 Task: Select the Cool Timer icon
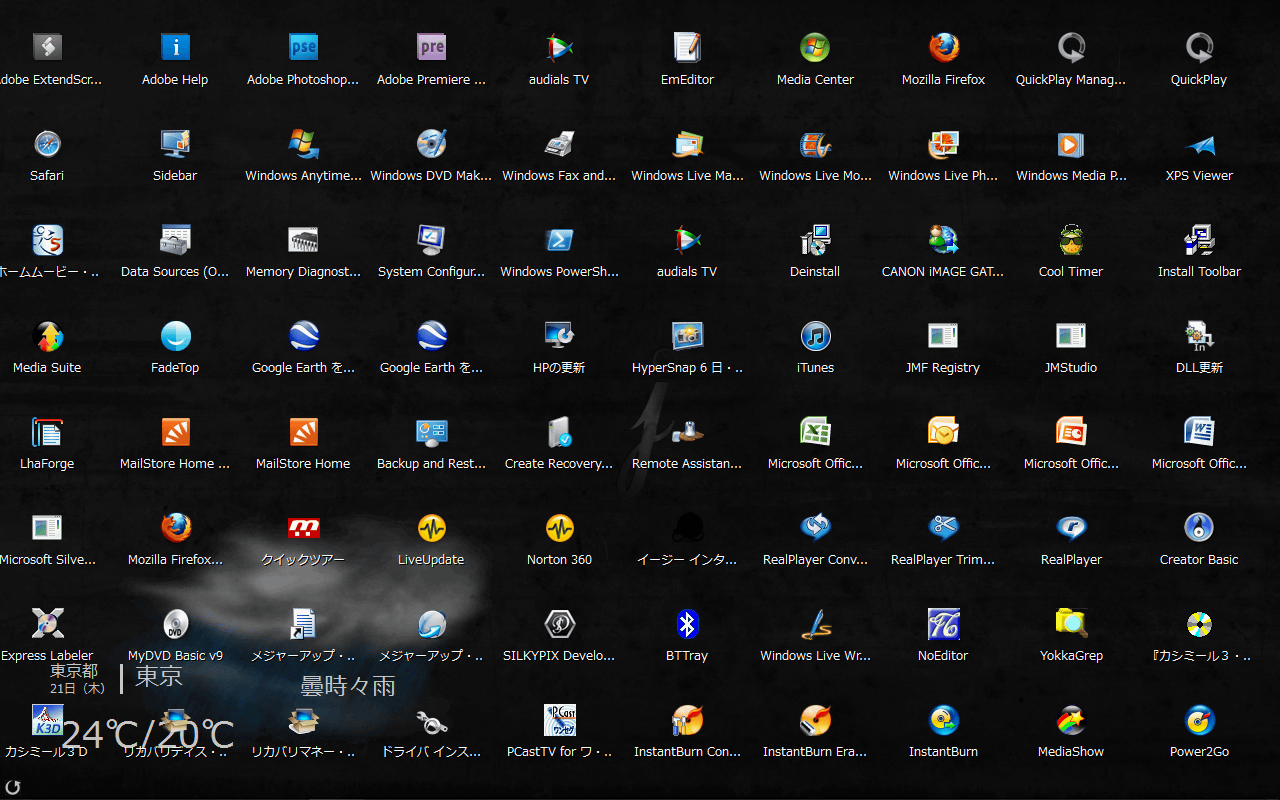coord(1071,239)
